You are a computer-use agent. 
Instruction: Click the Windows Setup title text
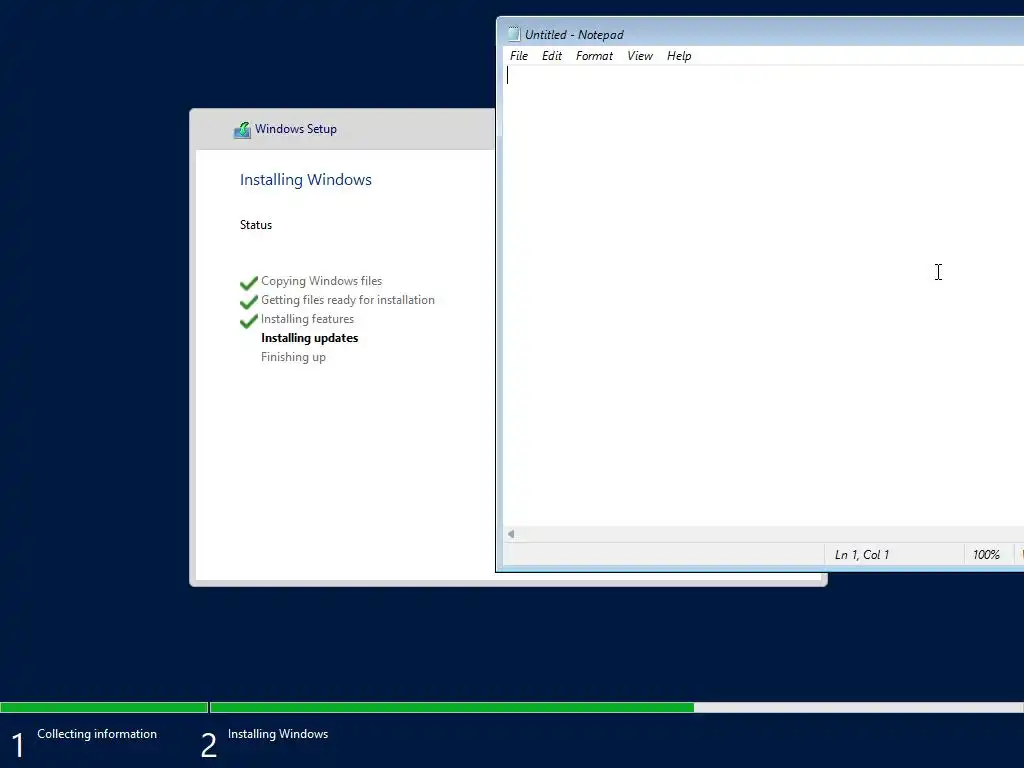[x=296, y=129]
